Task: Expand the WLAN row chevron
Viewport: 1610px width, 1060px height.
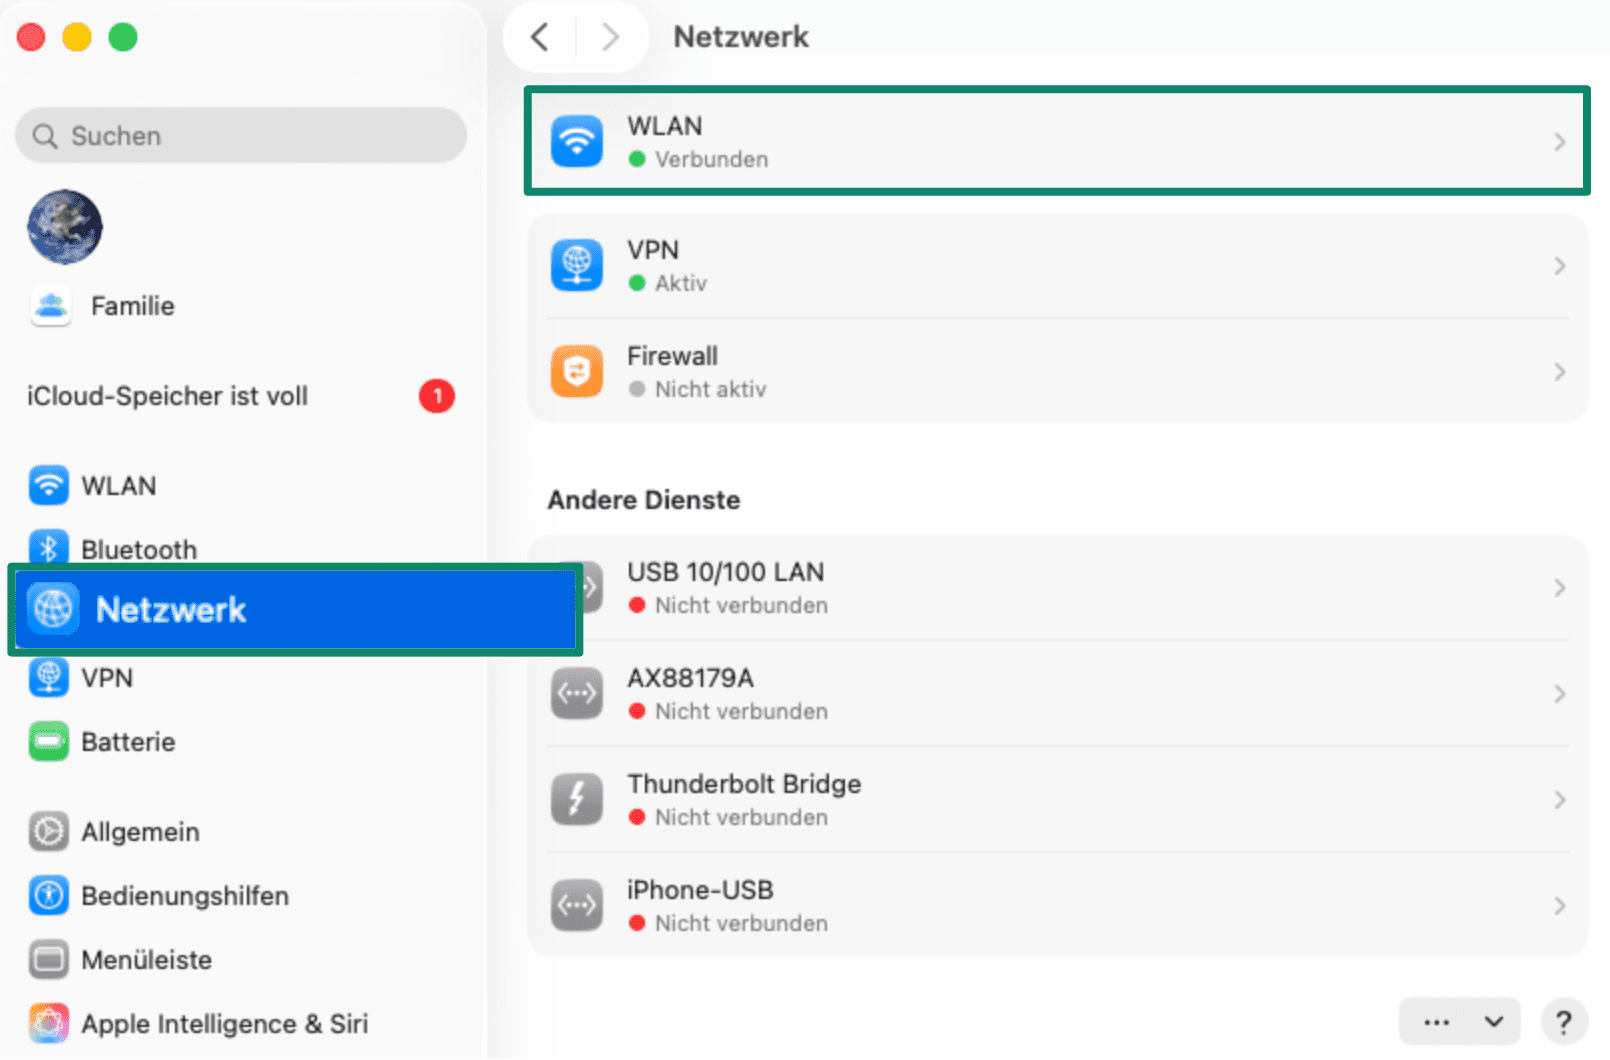Action: (1560, 141)
